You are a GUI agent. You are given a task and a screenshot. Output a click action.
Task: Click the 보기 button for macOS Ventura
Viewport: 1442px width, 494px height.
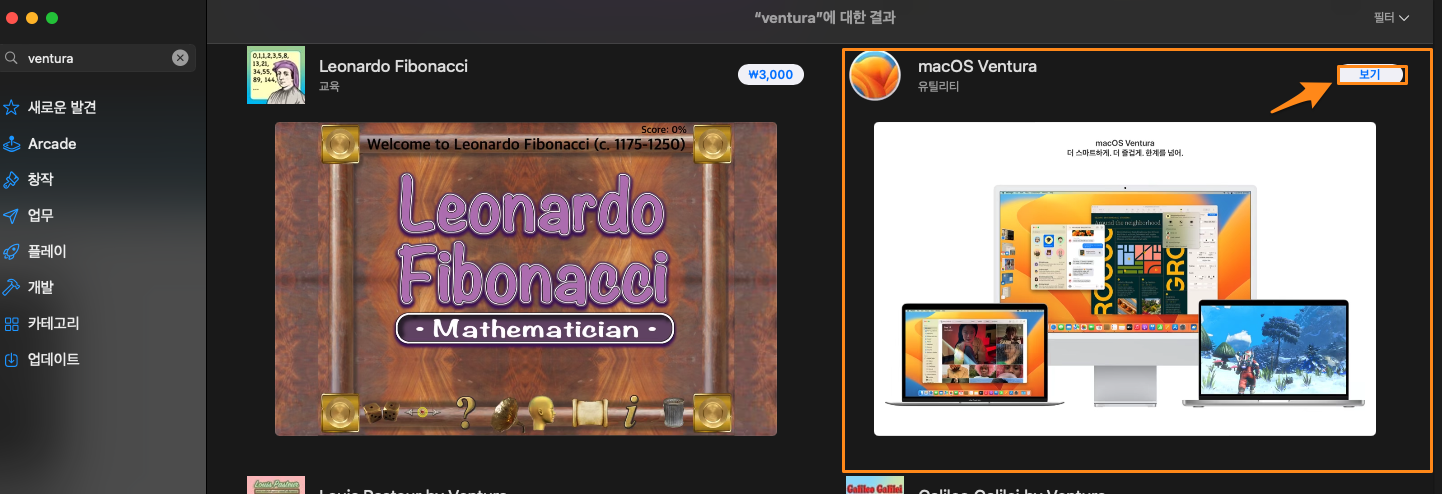point(1372,75)
